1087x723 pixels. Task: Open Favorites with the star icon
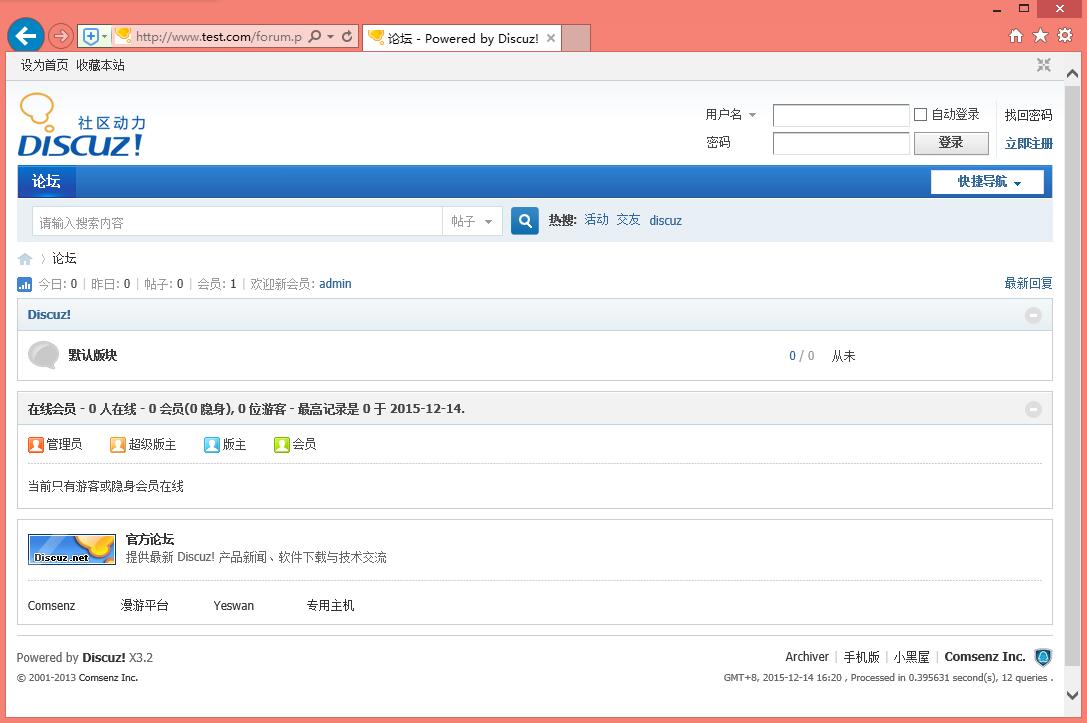point(1040,35)
